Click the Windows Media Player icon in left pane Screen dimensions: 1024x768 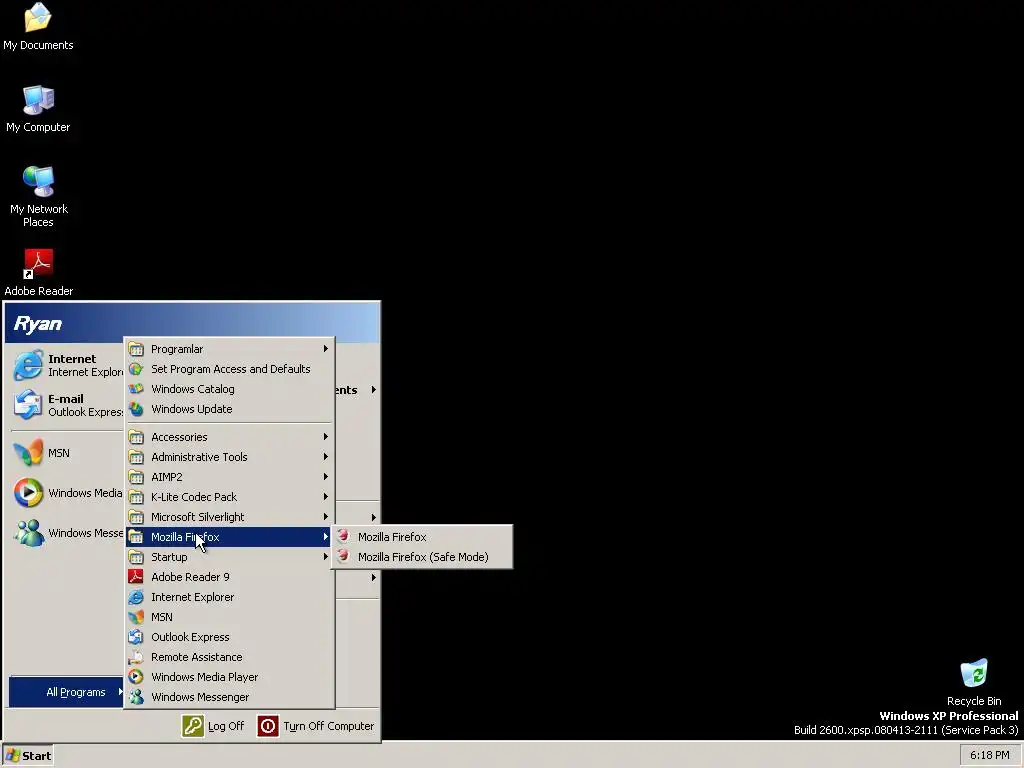[28, 493]
